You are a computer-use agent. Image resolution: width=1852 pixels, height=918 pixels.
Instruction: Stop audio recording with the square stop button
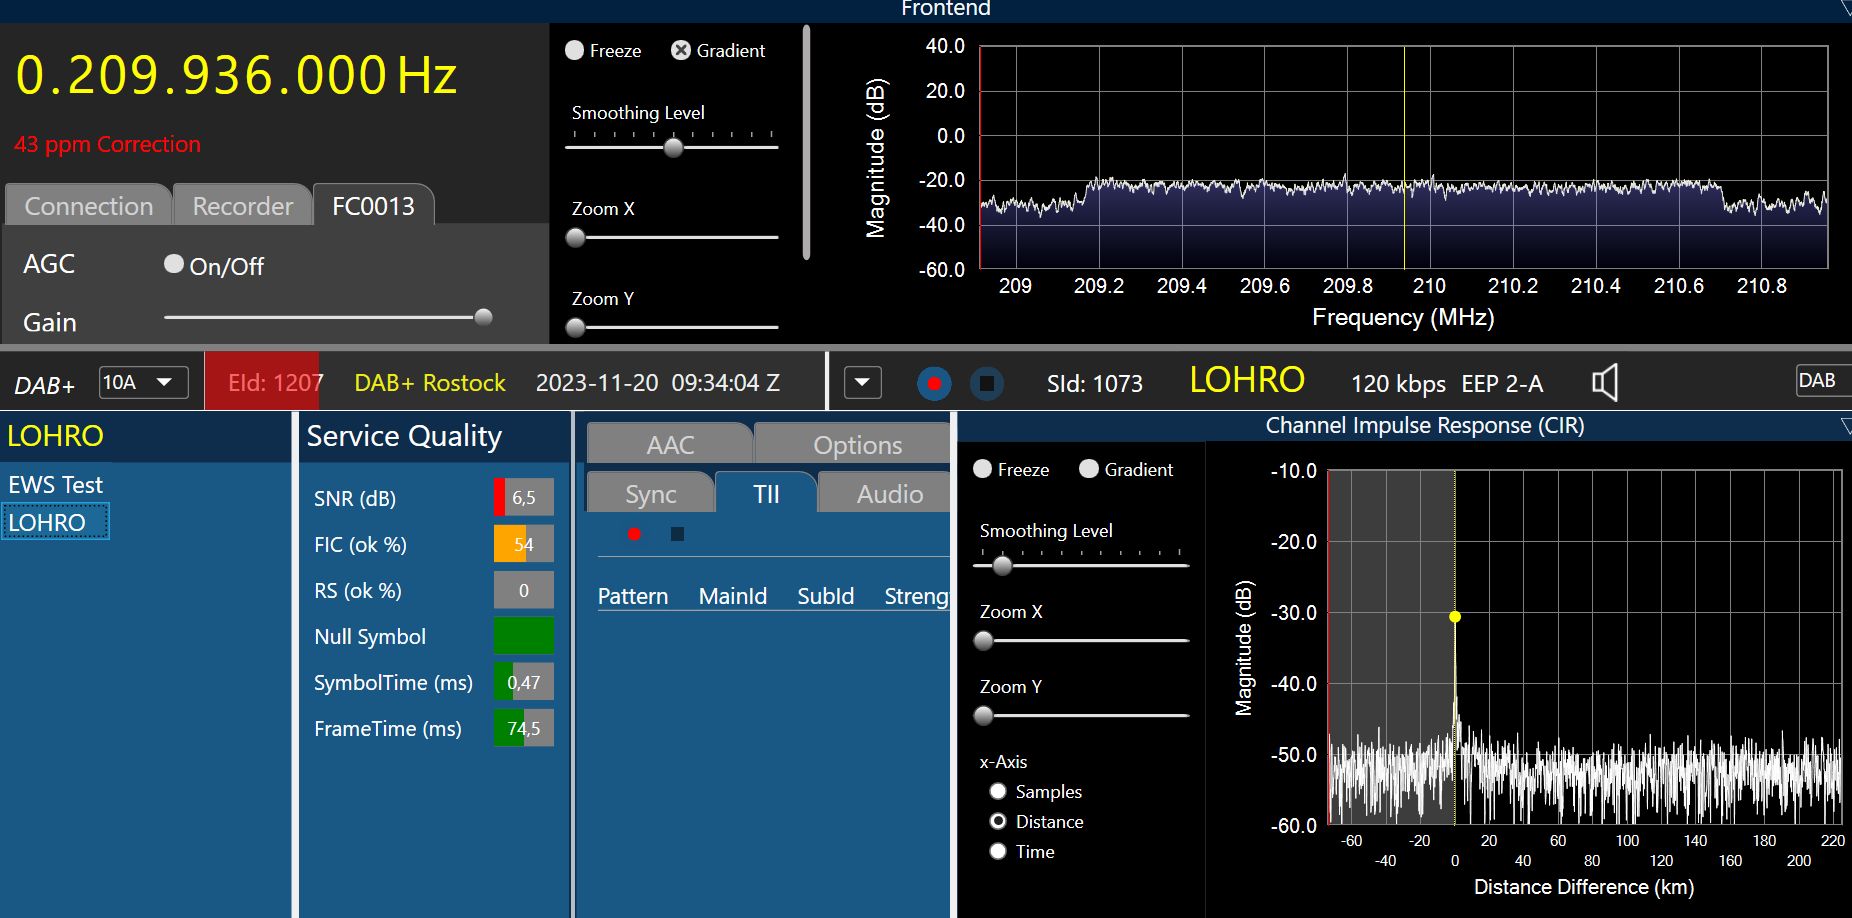(x=986, y=383)
